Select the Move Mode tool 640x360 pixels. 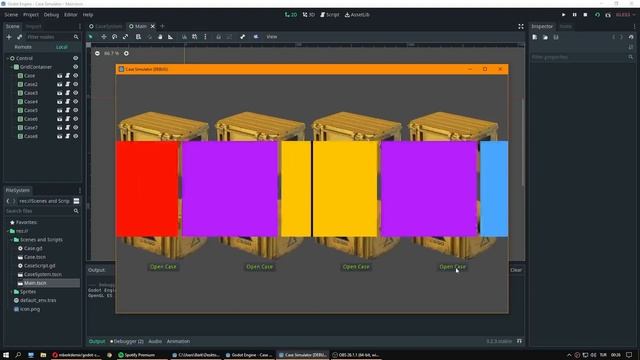click(104, 37)
